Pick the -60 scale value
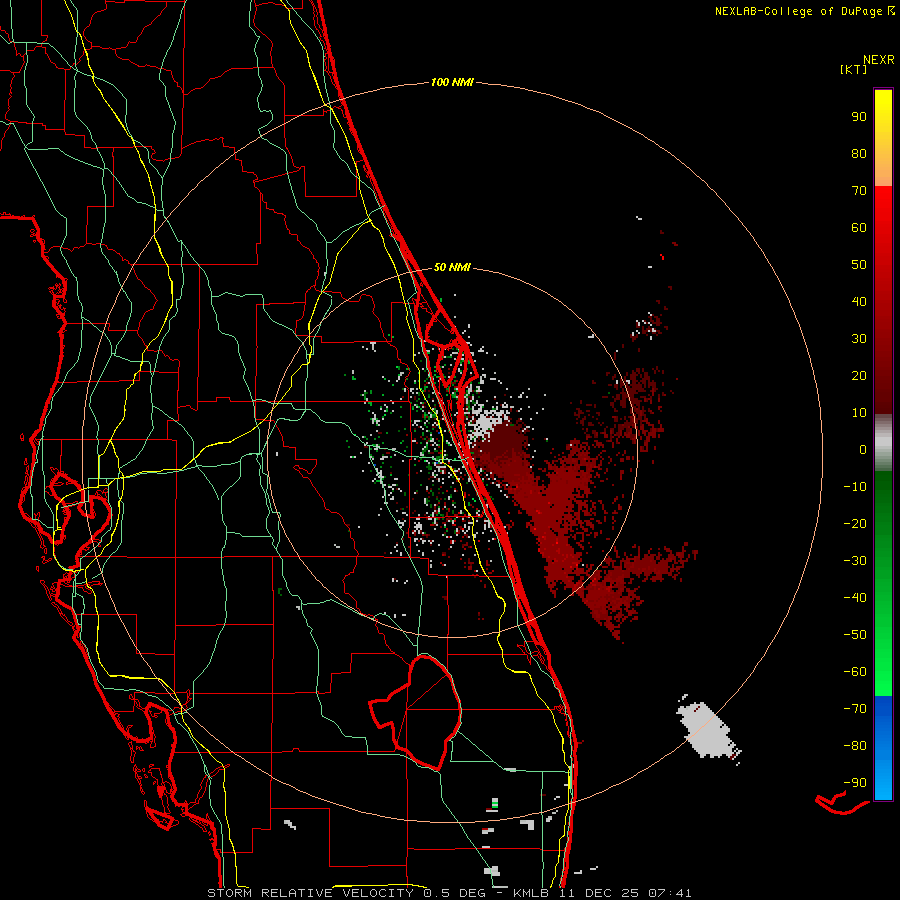 click(855, 672)
